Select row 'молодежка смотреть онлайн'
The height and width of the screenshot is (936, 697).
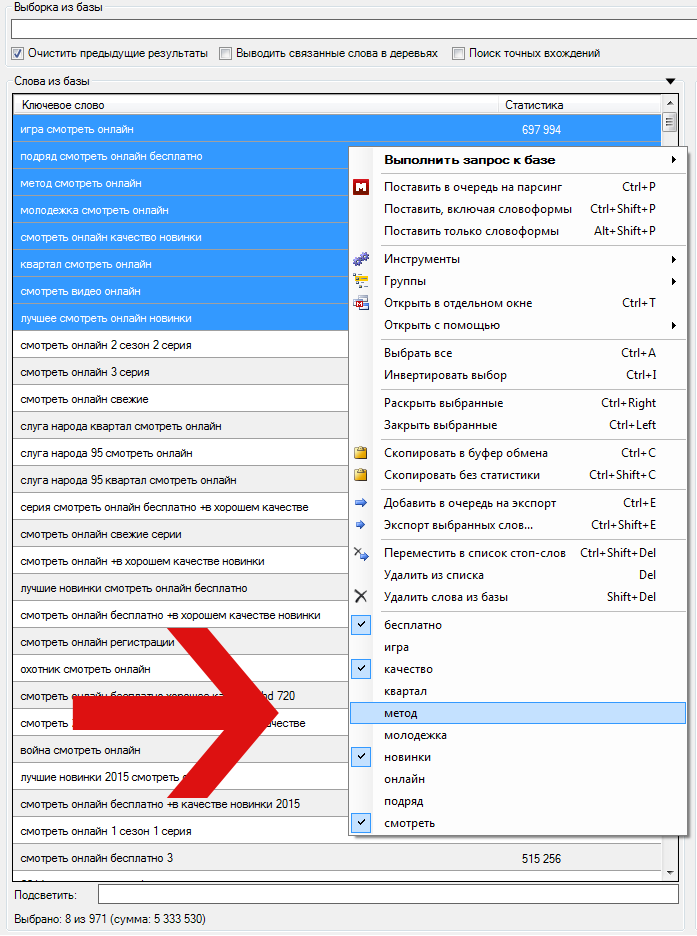181,210
